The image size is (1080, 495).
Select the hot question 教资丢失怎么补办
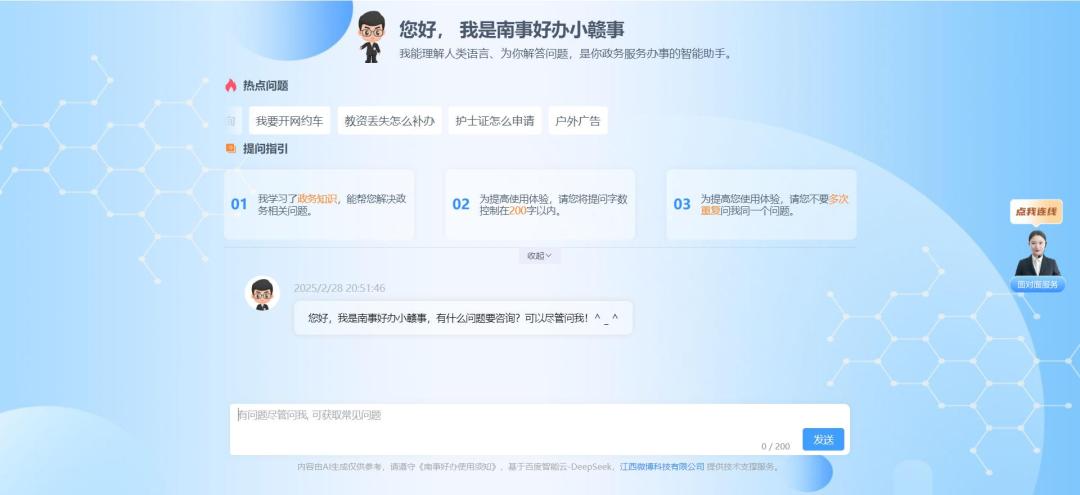click(x=389, y=120)
